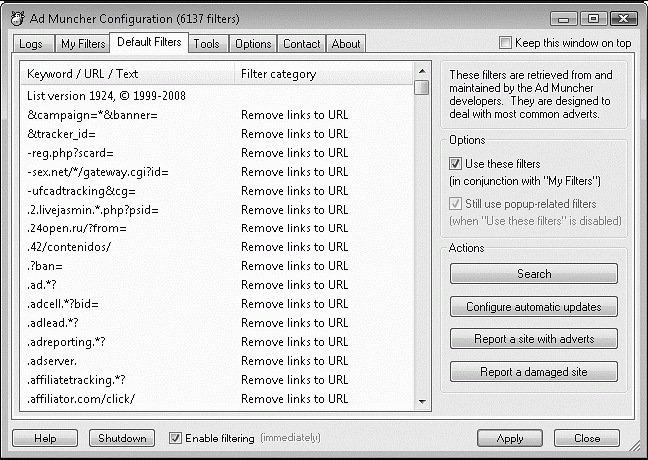Click the Help button
This screenshot has width=648, height=460.
(45, 438)
